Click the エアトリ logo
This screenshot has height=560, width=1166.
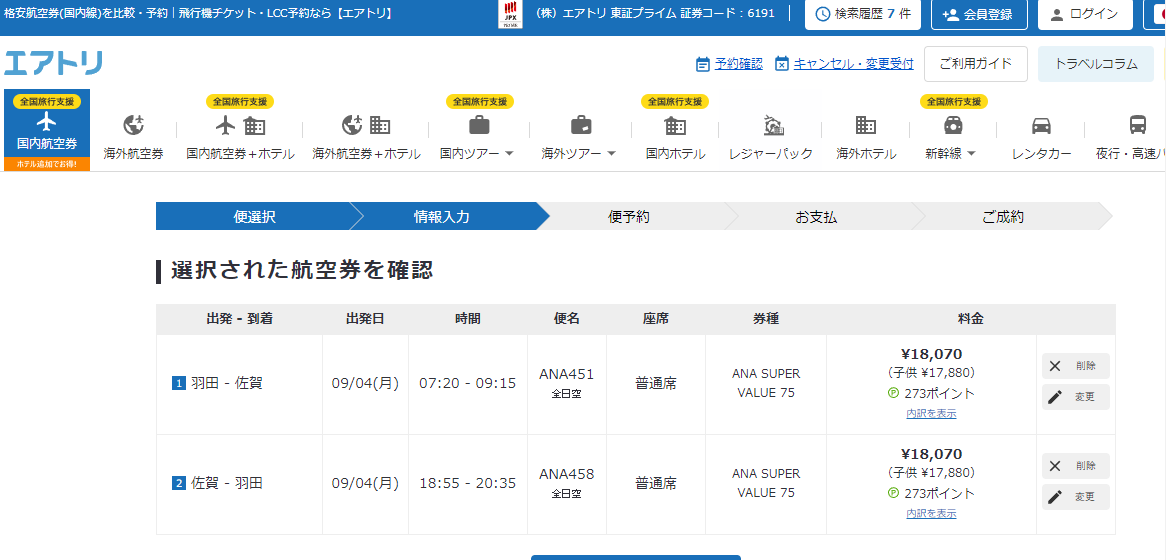pyautogui.click(x=53, y=63)
